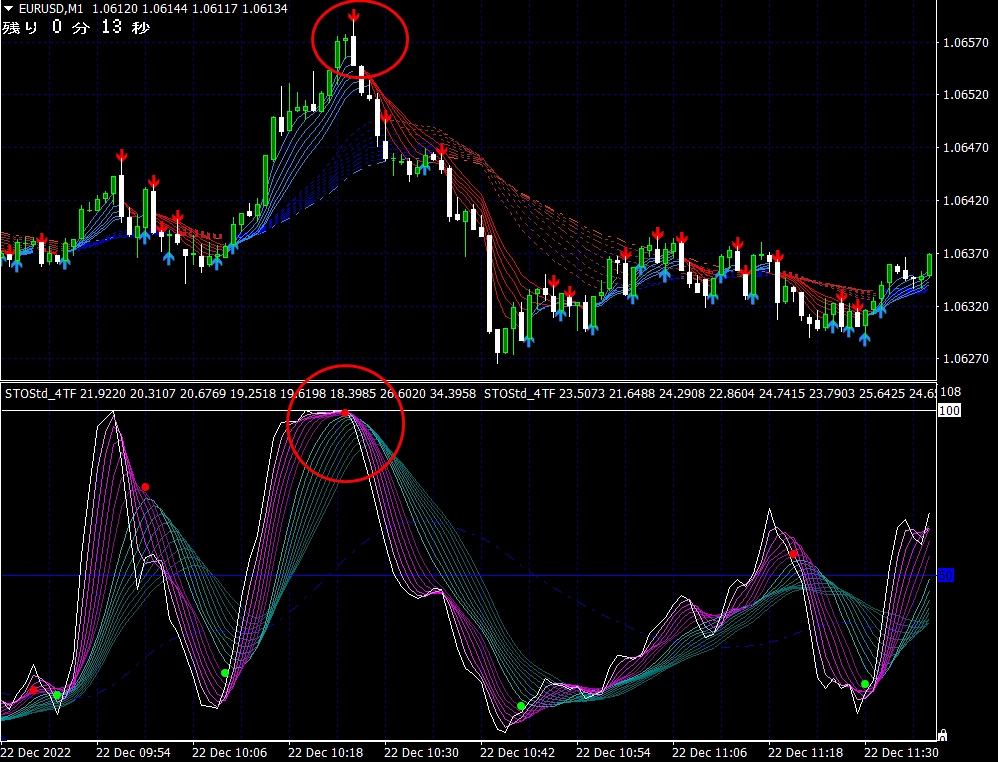Click the first STOStd_4TF indicator label
Screen dimensions: 998x762
pyautogui.click(x=41, y=394)
